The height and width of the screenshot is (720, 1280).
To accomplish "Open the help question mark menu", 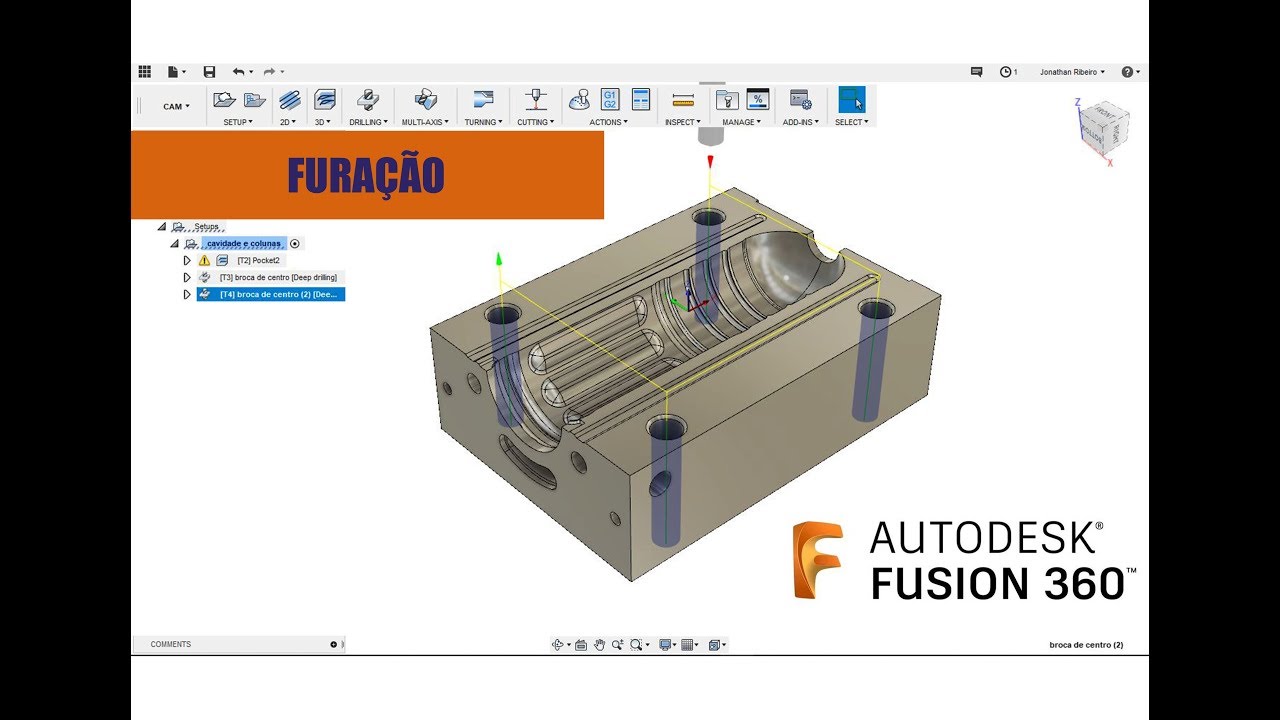I will pyautogui.click(x=1130, y=72).
